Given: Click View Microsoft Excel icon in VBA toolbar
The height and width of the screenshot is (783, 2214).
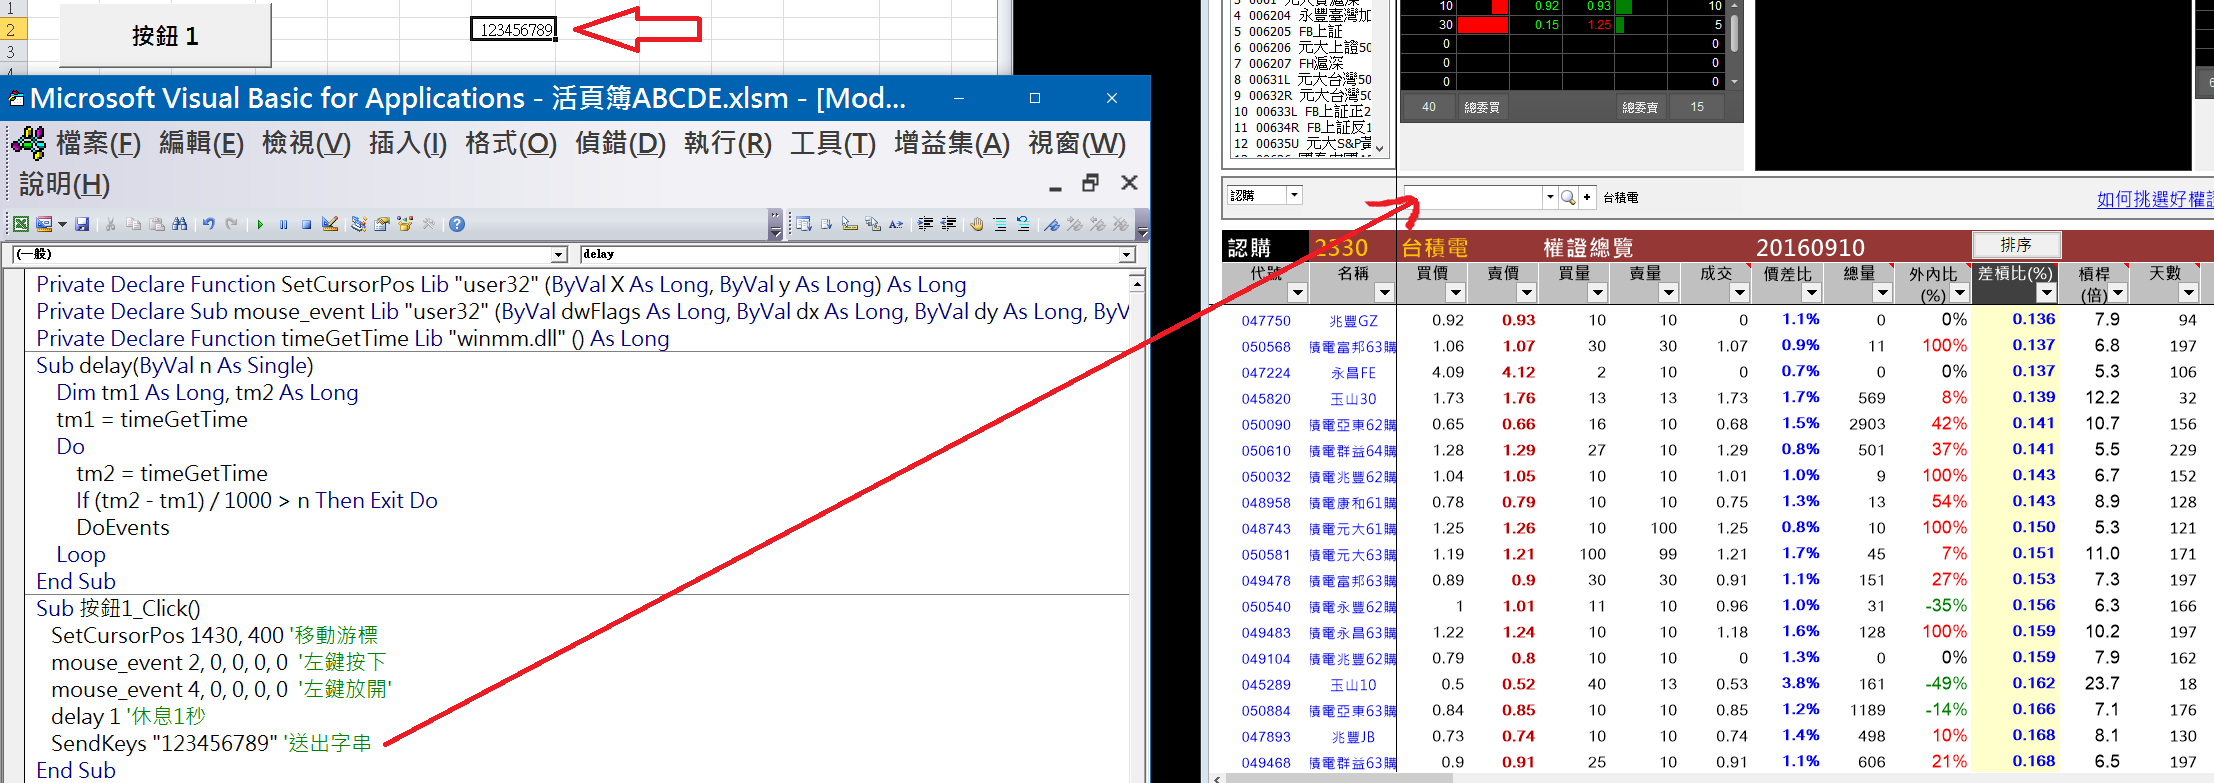Looking at the screenshot, I should (x=20, y=224).
